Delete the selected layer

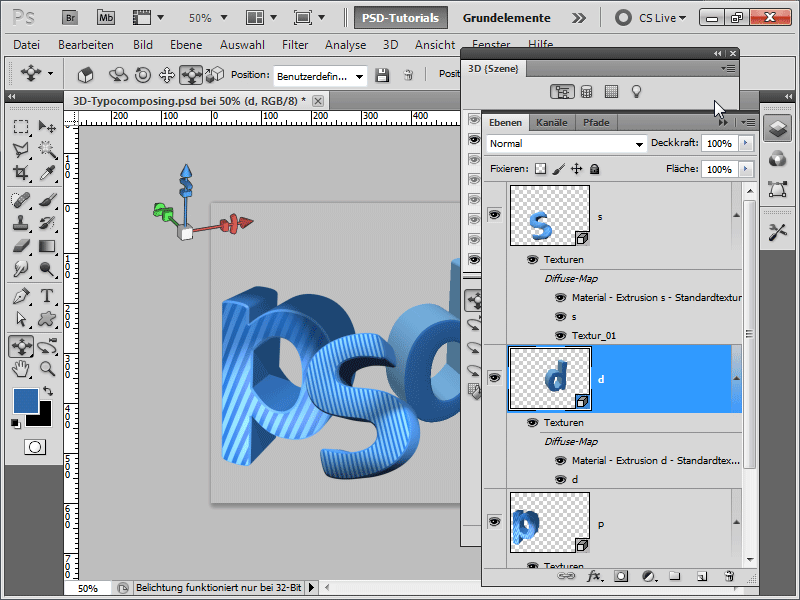(x=729, y=577)
